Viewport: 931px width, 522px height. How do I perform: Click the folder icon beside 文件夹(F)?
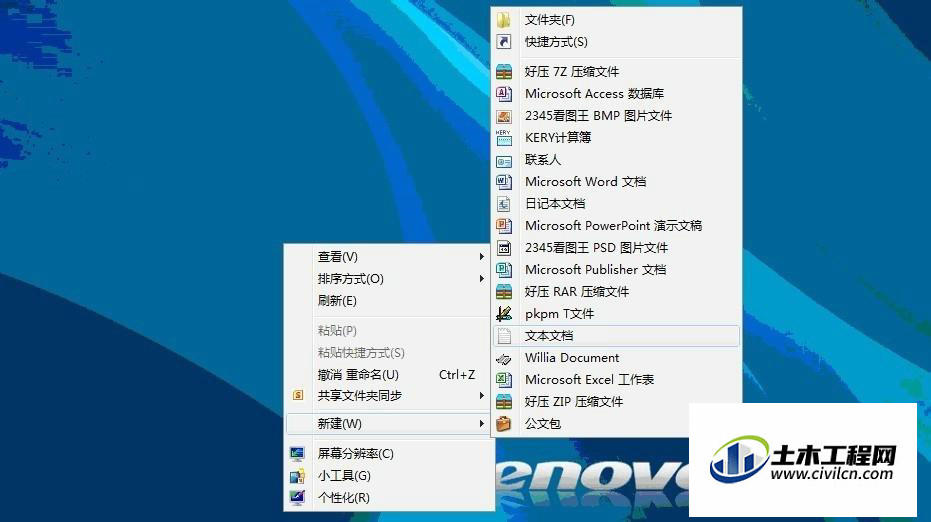tap(504, 20)
